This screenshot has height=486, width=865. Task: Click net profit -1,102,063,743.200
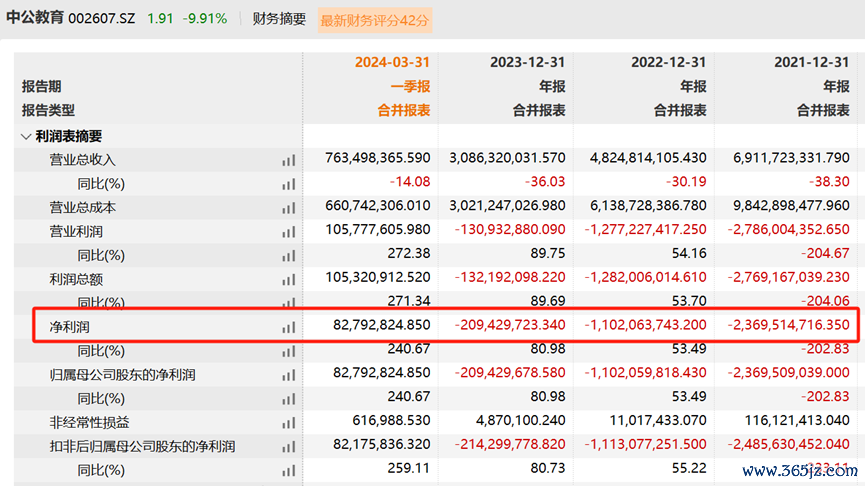pos(645,325)
